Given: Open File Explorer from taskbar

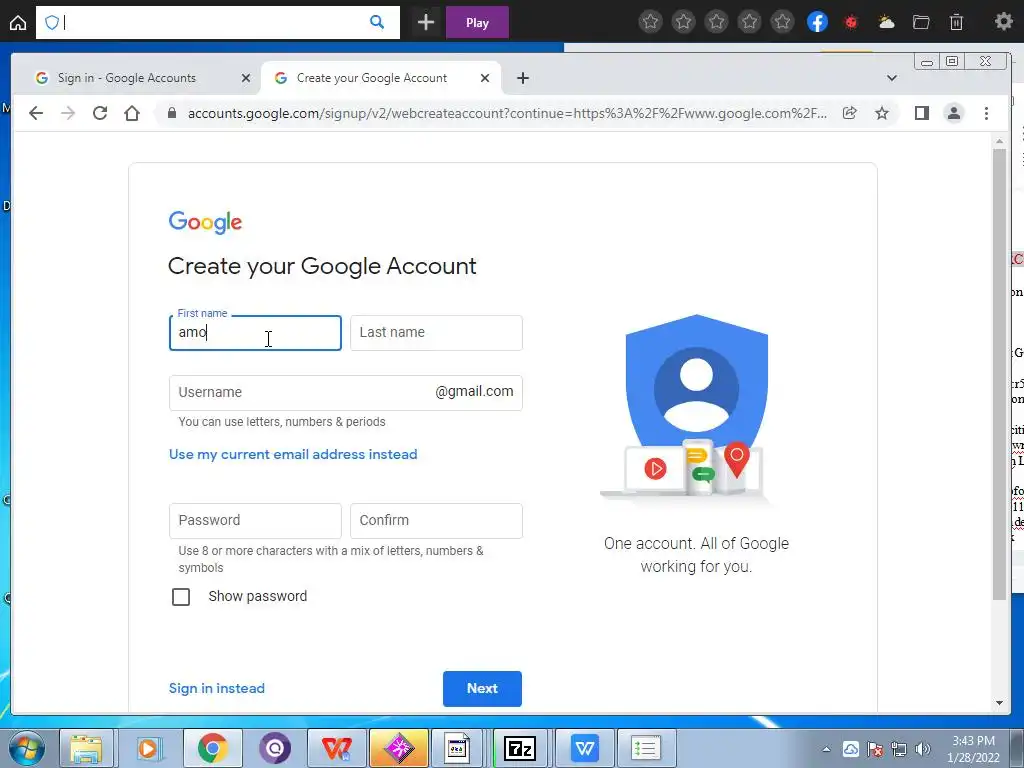Looking at the screenshot, I should (86, 748).
